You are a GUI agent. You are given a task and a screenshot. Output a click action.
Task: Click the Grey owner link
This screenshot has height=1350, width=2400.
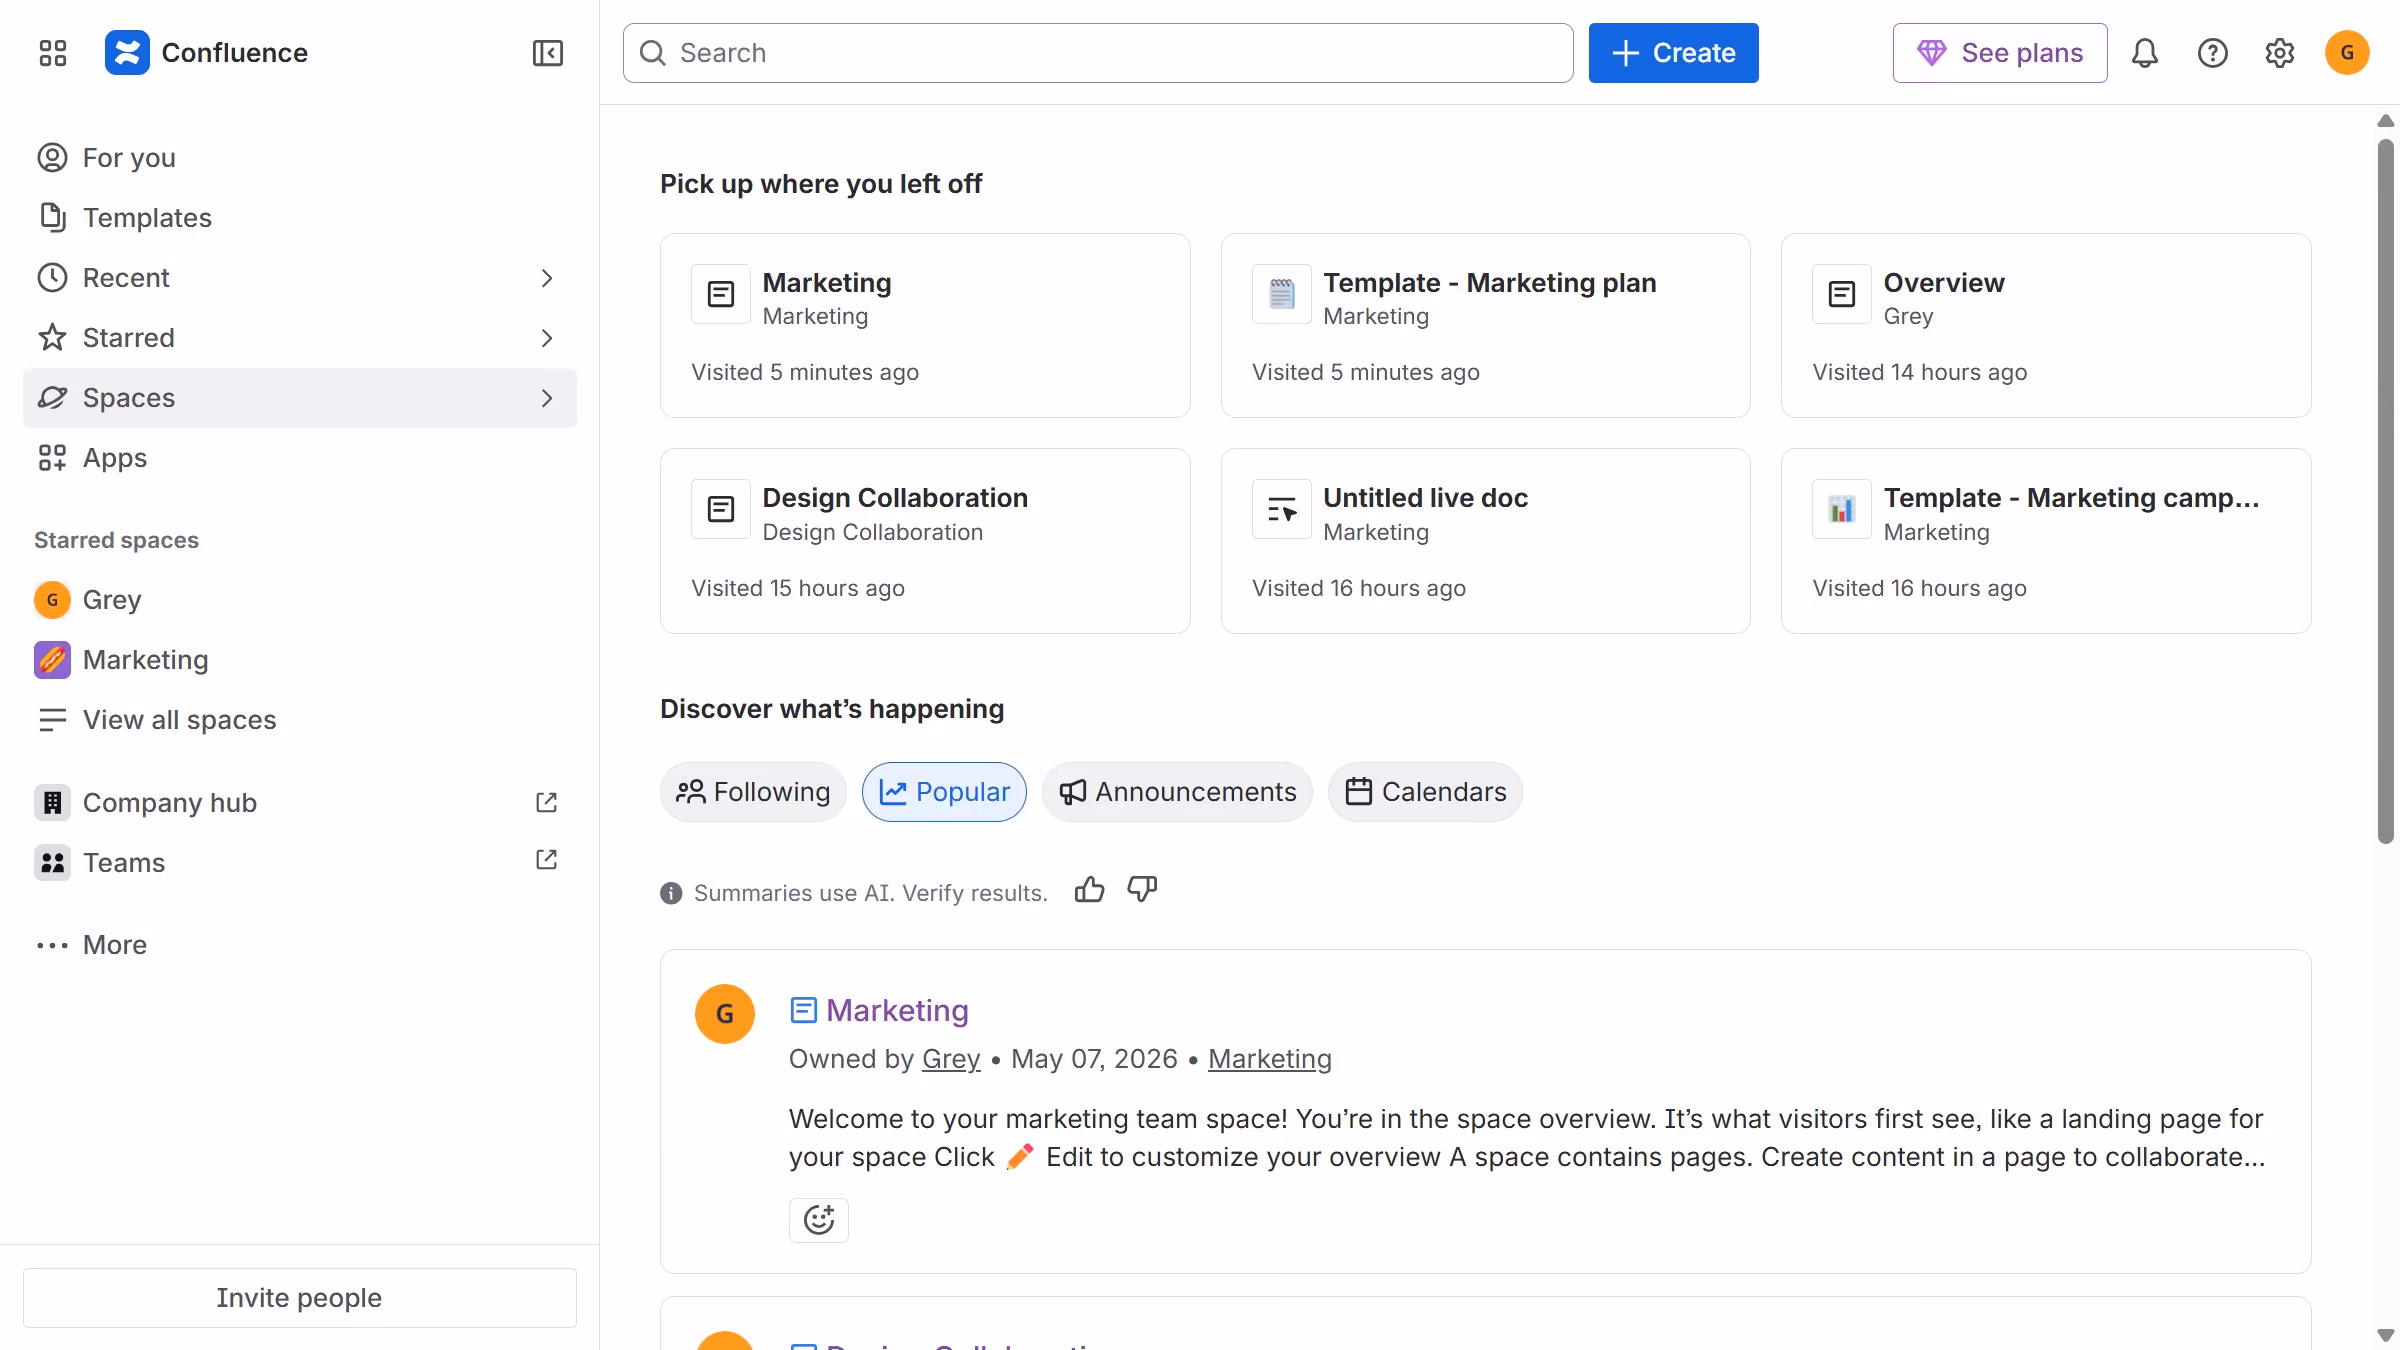click(x=951, y=1059)
